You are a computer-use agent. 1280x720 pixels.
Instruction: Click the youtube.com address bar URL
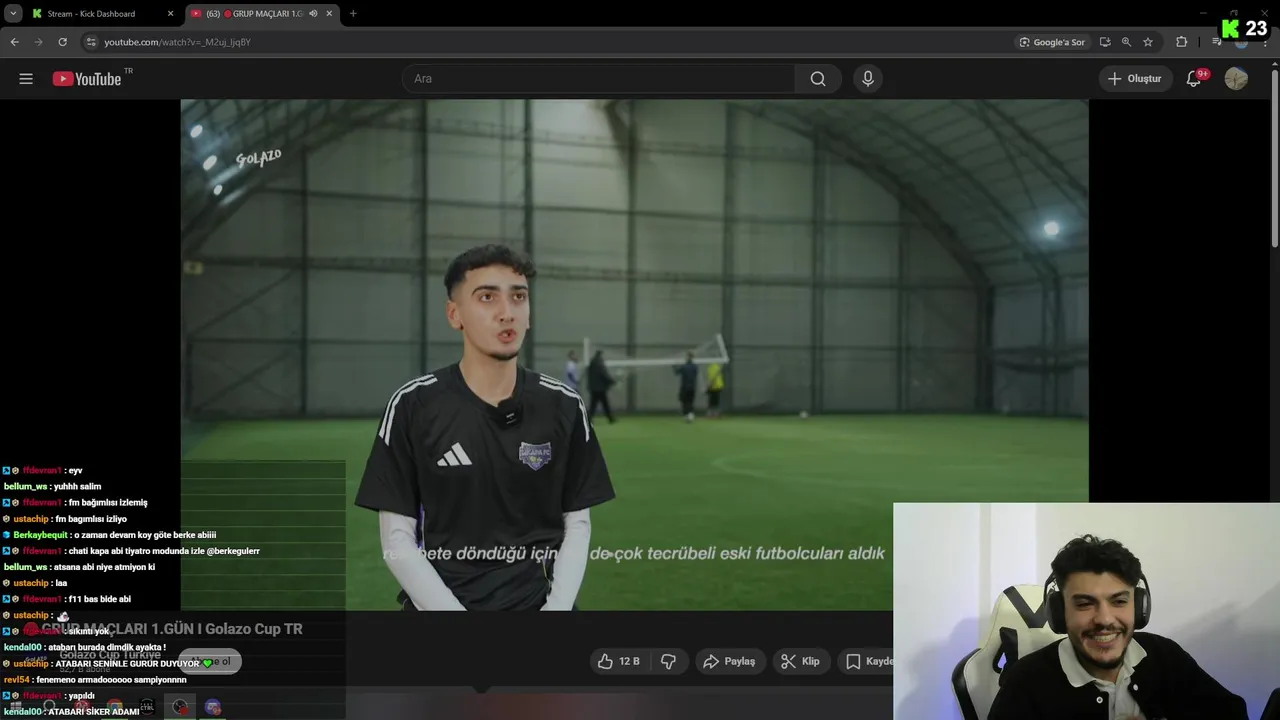(178, 42)
